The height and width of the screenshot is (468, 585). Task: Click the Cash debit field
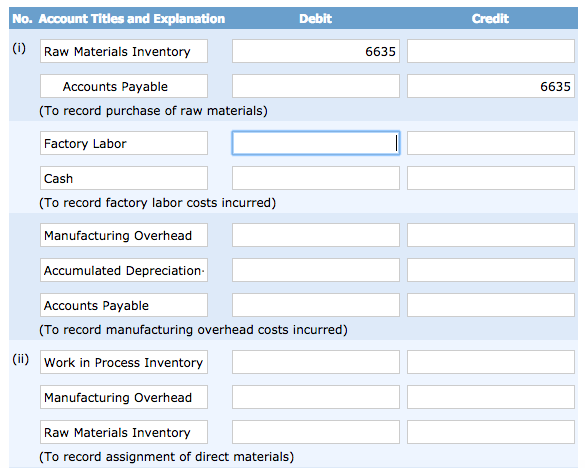click(x=316, y=178)
